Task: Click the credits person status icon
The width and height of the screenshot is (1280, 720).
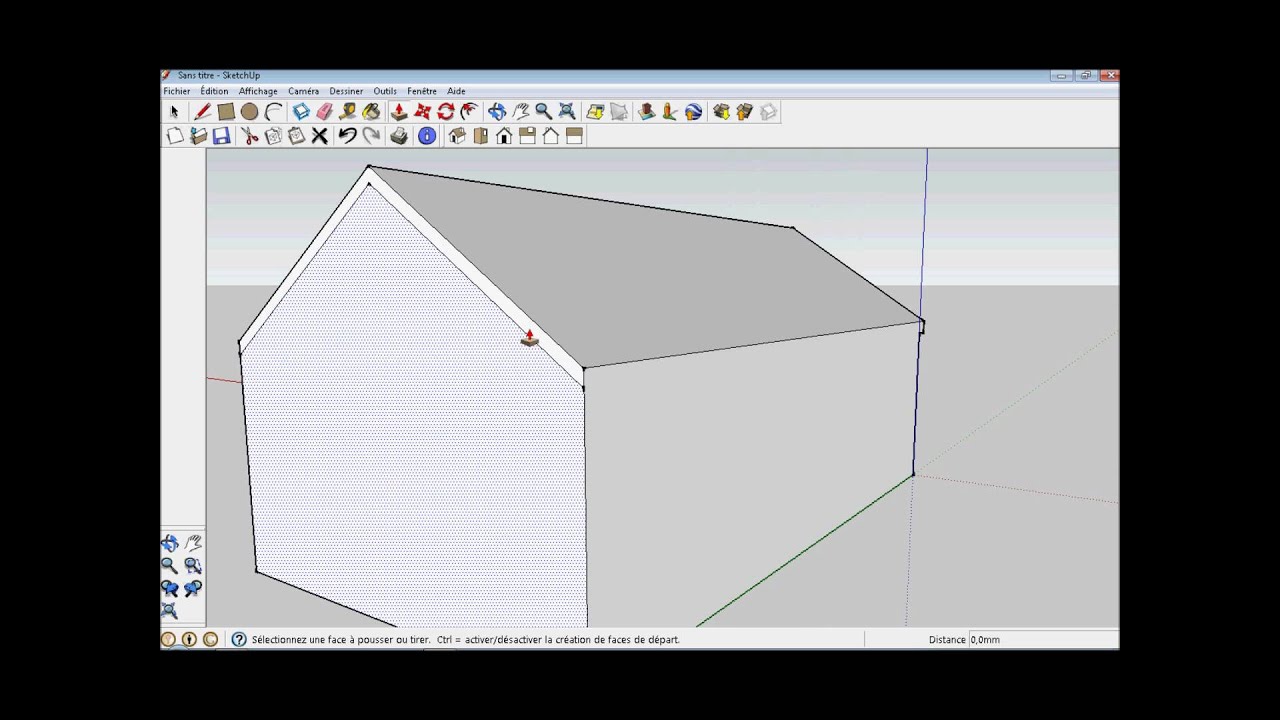Action: [189, 640]
